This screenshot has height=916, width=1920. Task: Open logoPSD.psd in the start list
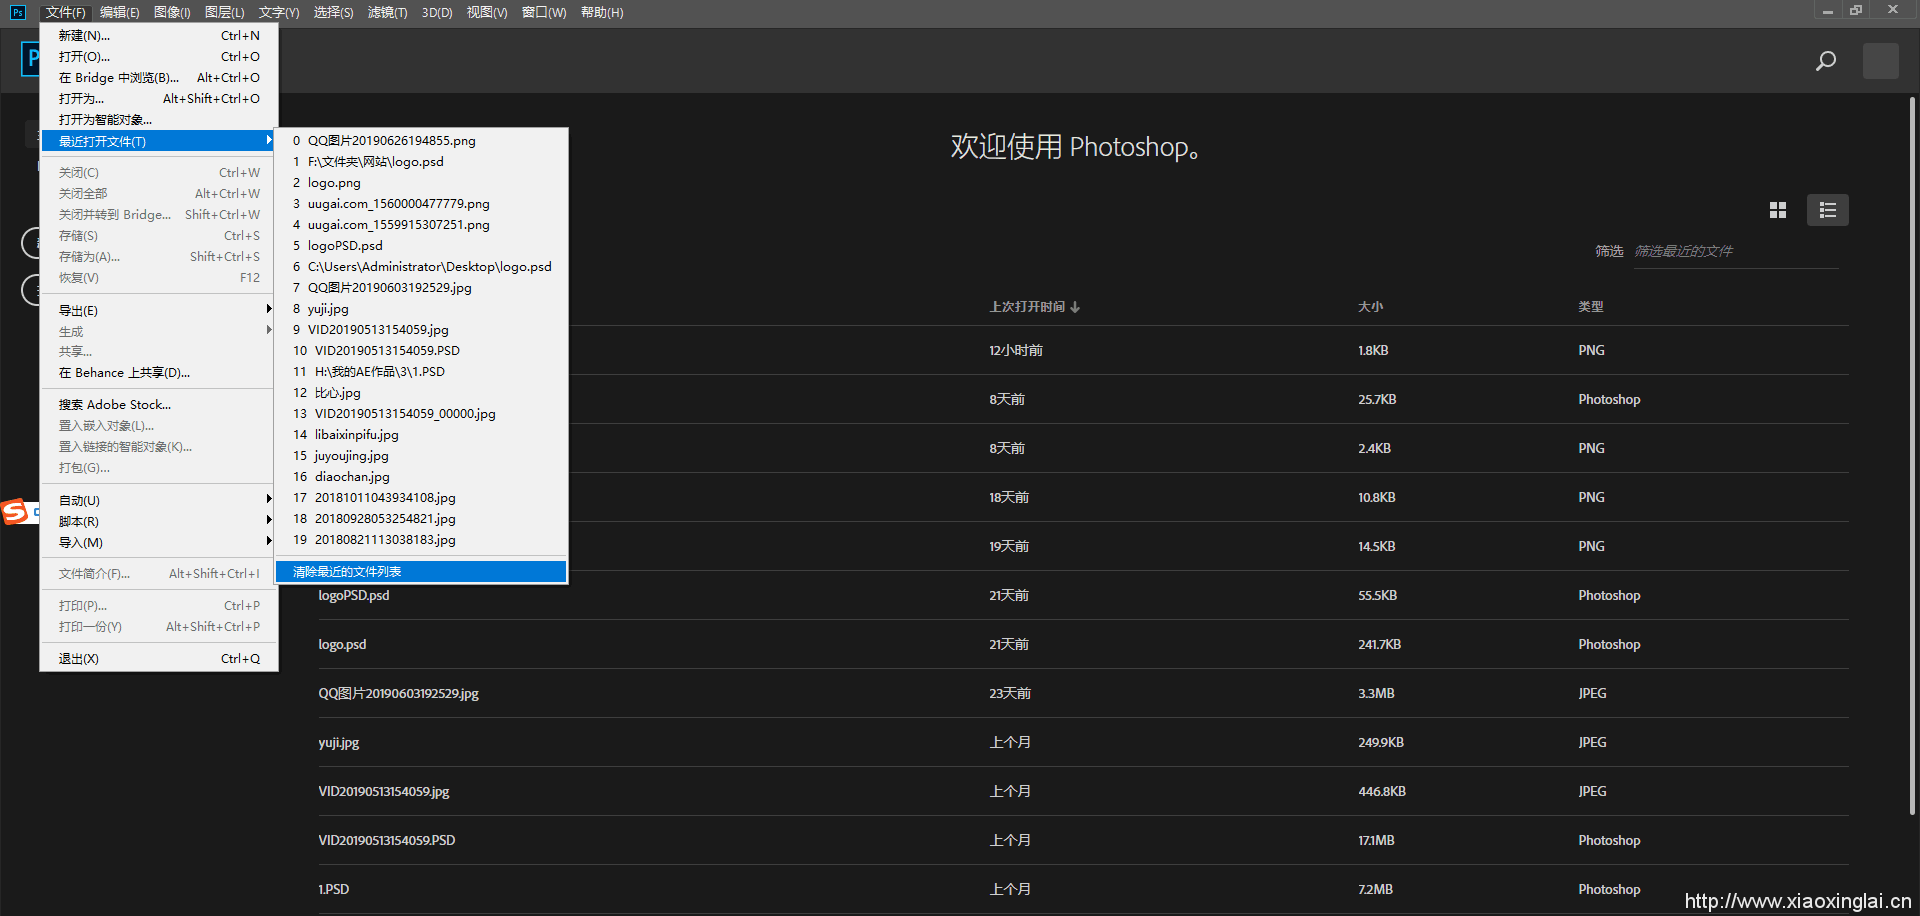click(x=1083, y=595)
